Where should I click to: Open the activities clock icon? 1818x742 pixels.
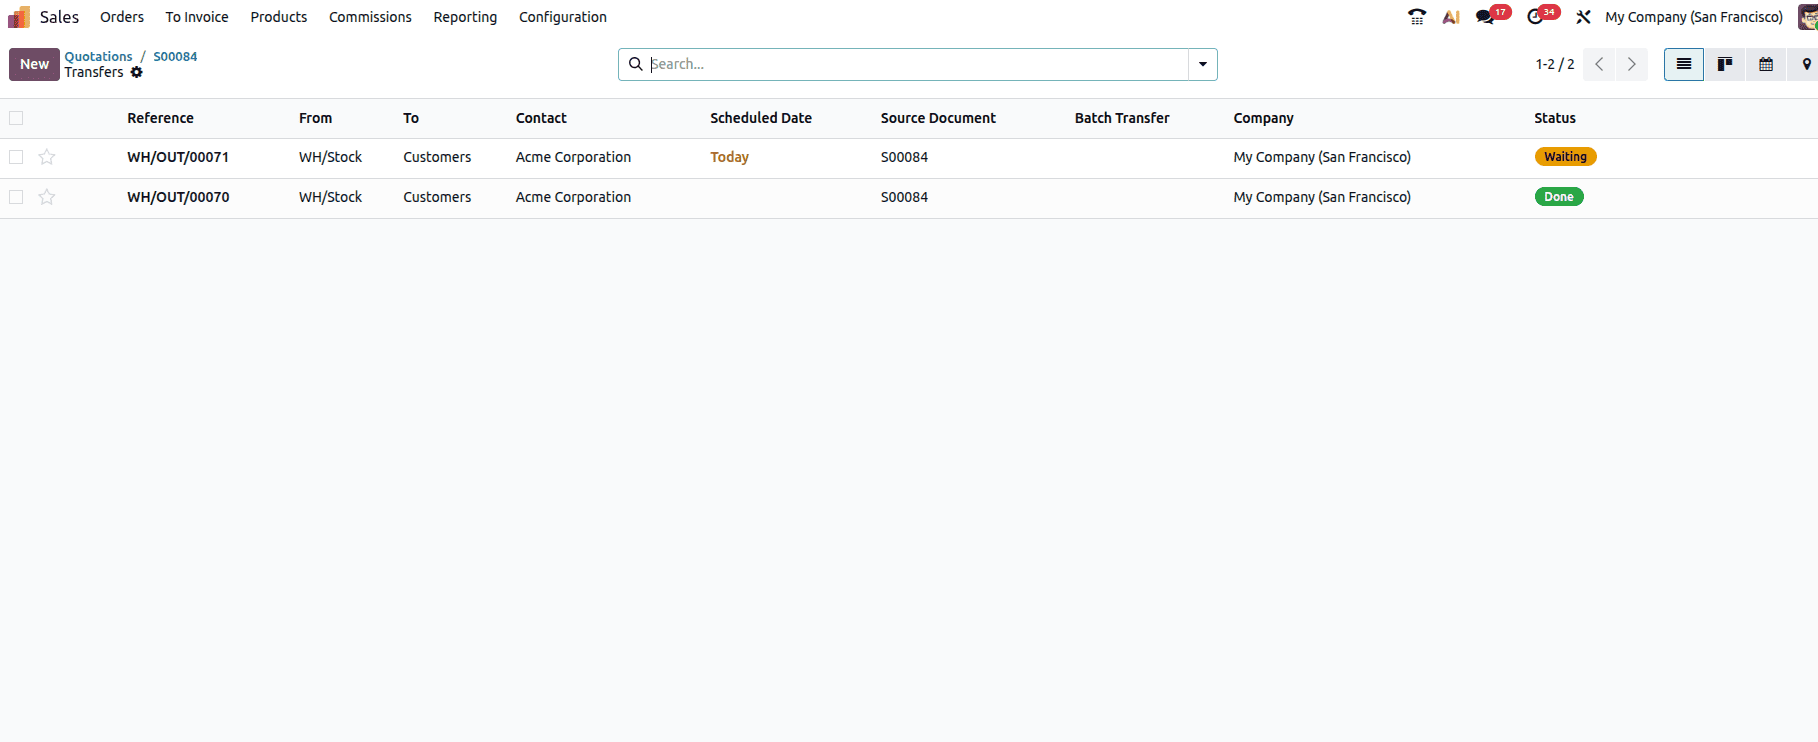tap(1536, 17)
